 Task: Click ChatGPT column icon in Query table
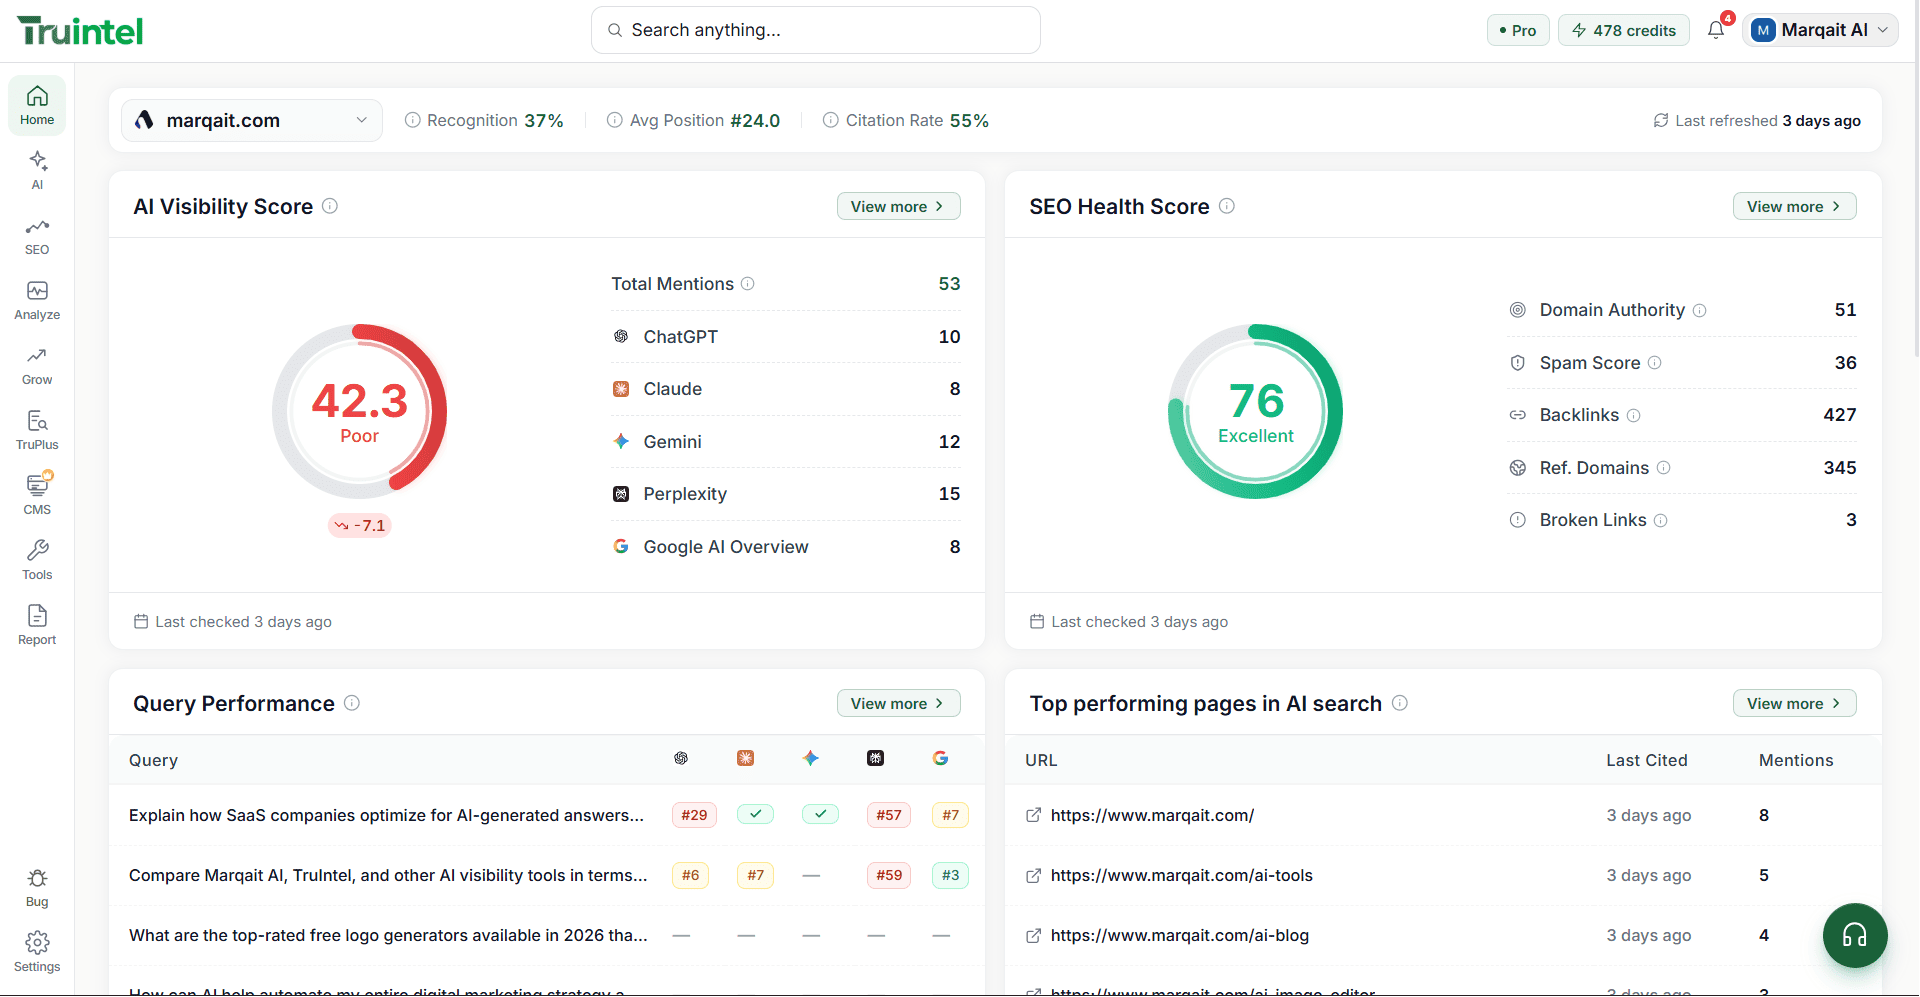click(x=681, y=759)
